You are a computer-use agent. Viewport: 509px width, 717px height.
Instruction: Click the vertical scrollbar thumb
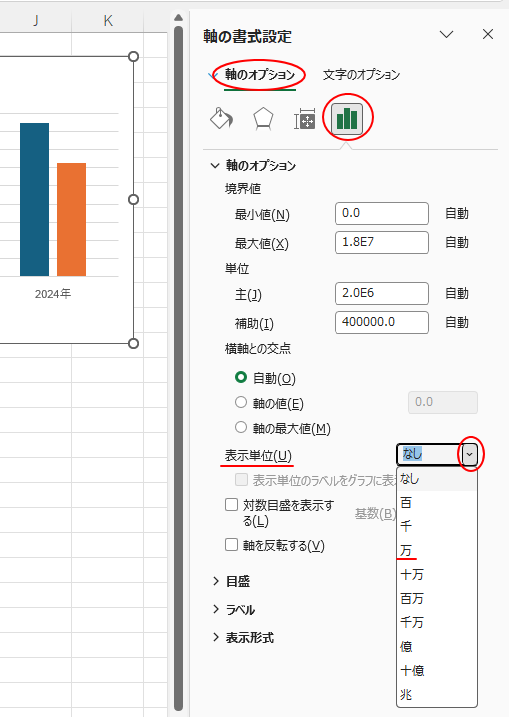click(178, 366)
